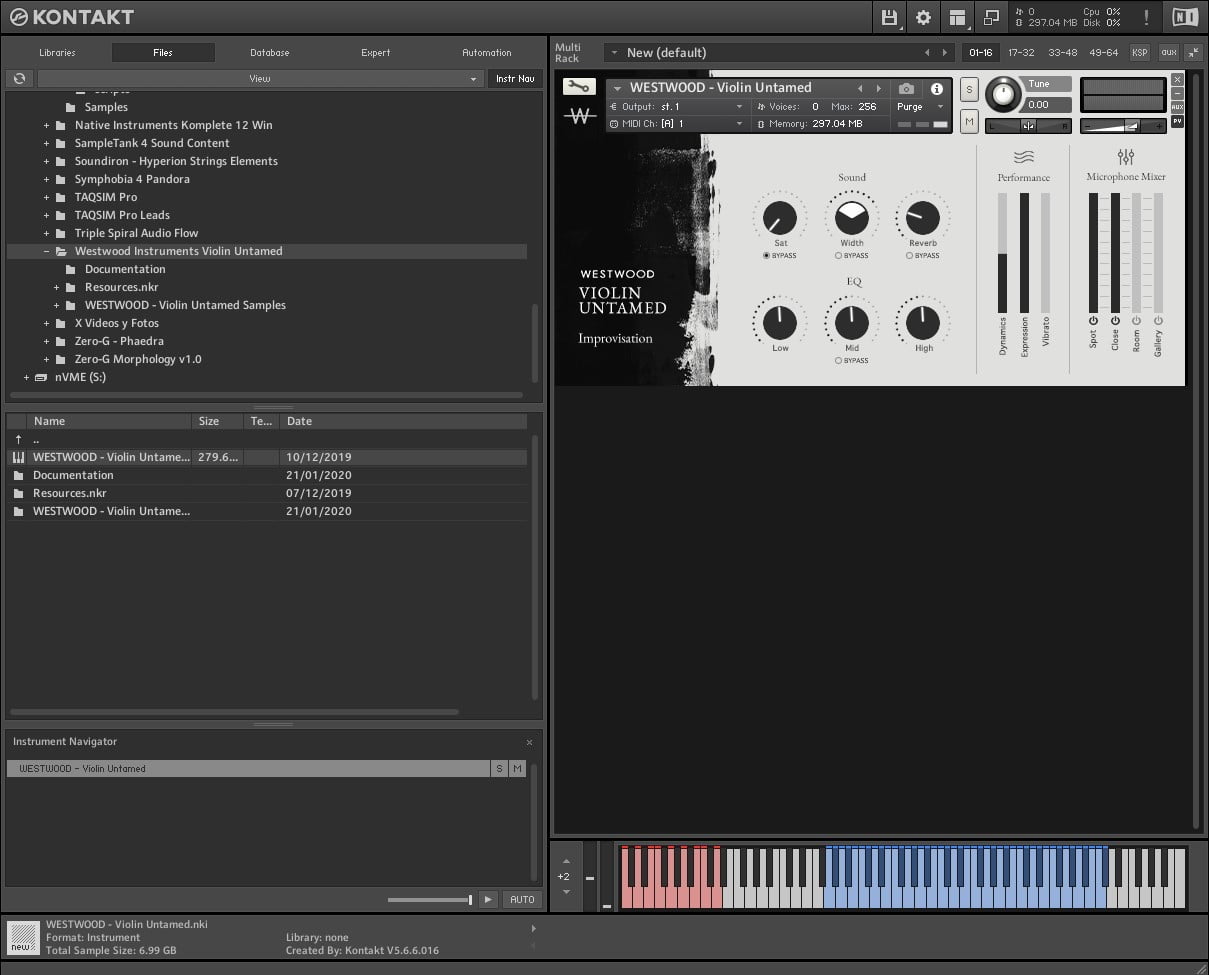The image size is (1209, 975).
Task: Enable the Gallery microphone power button
Action: click(1159, 321)
